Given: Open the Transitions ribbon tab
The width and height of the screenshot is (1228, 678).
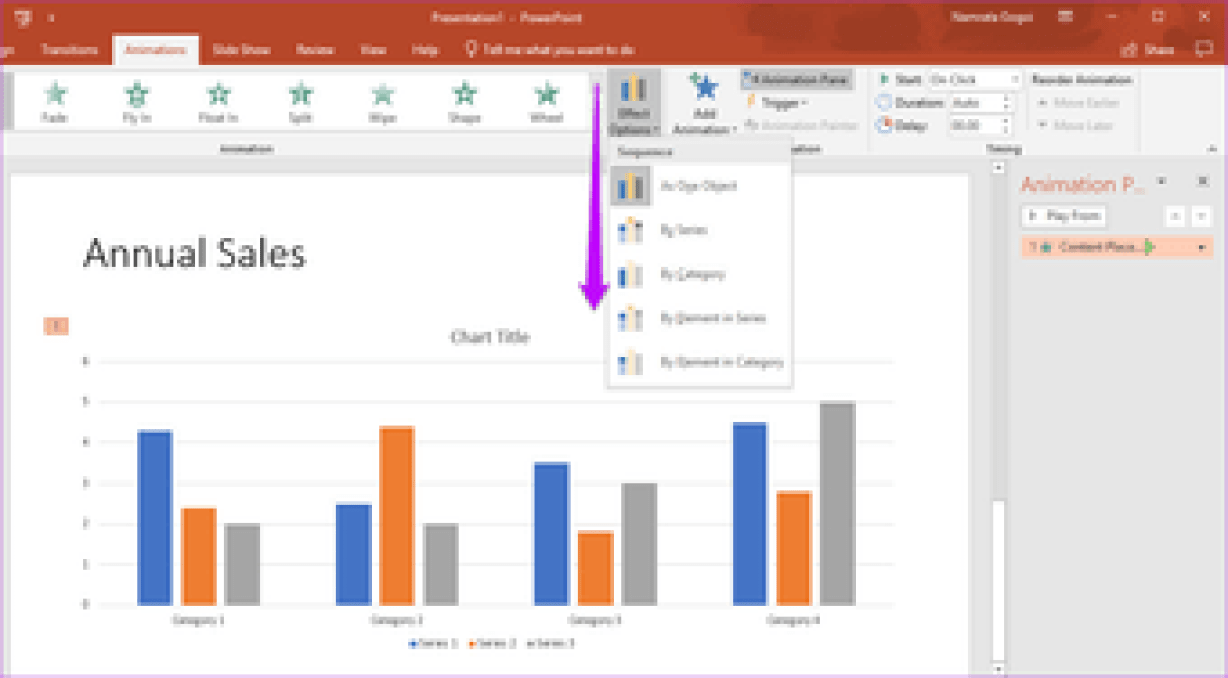Looking at the screenshot, I should pos(69,49).
